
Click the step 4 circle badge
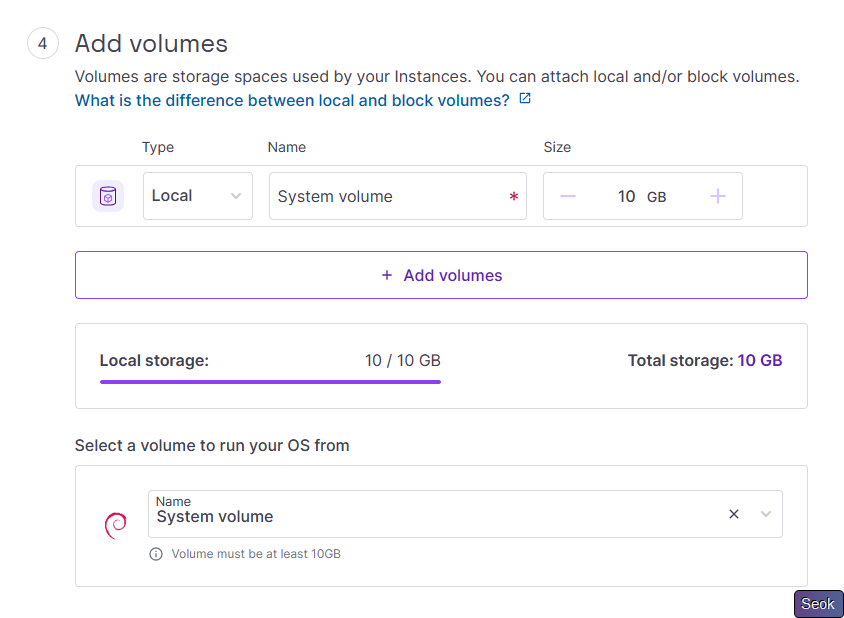pos(42,44)
